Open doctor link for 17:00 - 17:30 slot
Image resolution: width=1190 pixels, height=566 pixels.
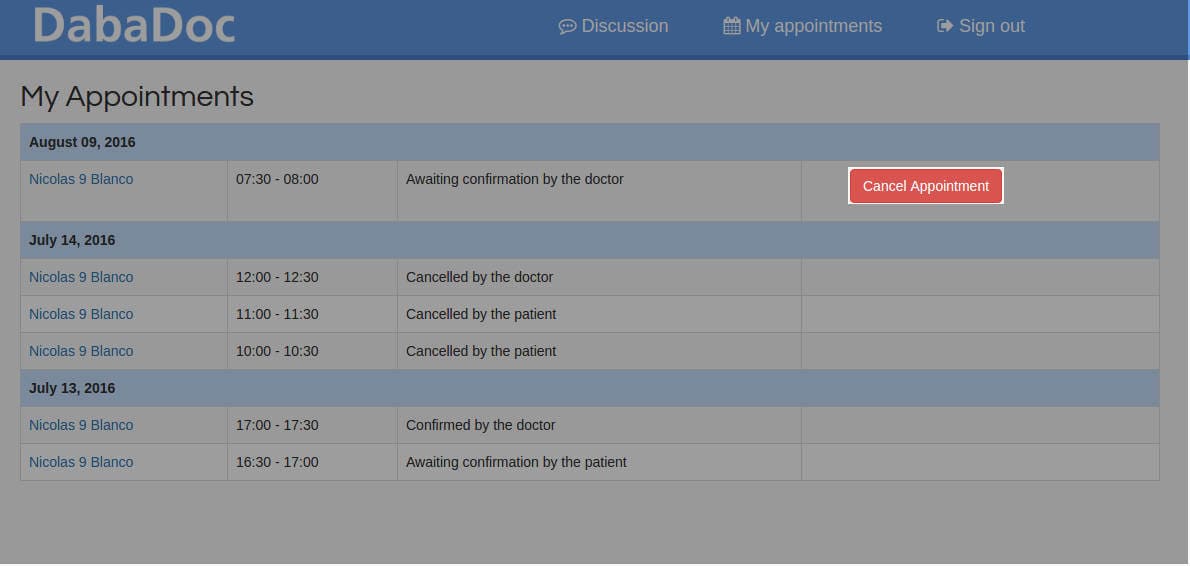tap(81, 425)
